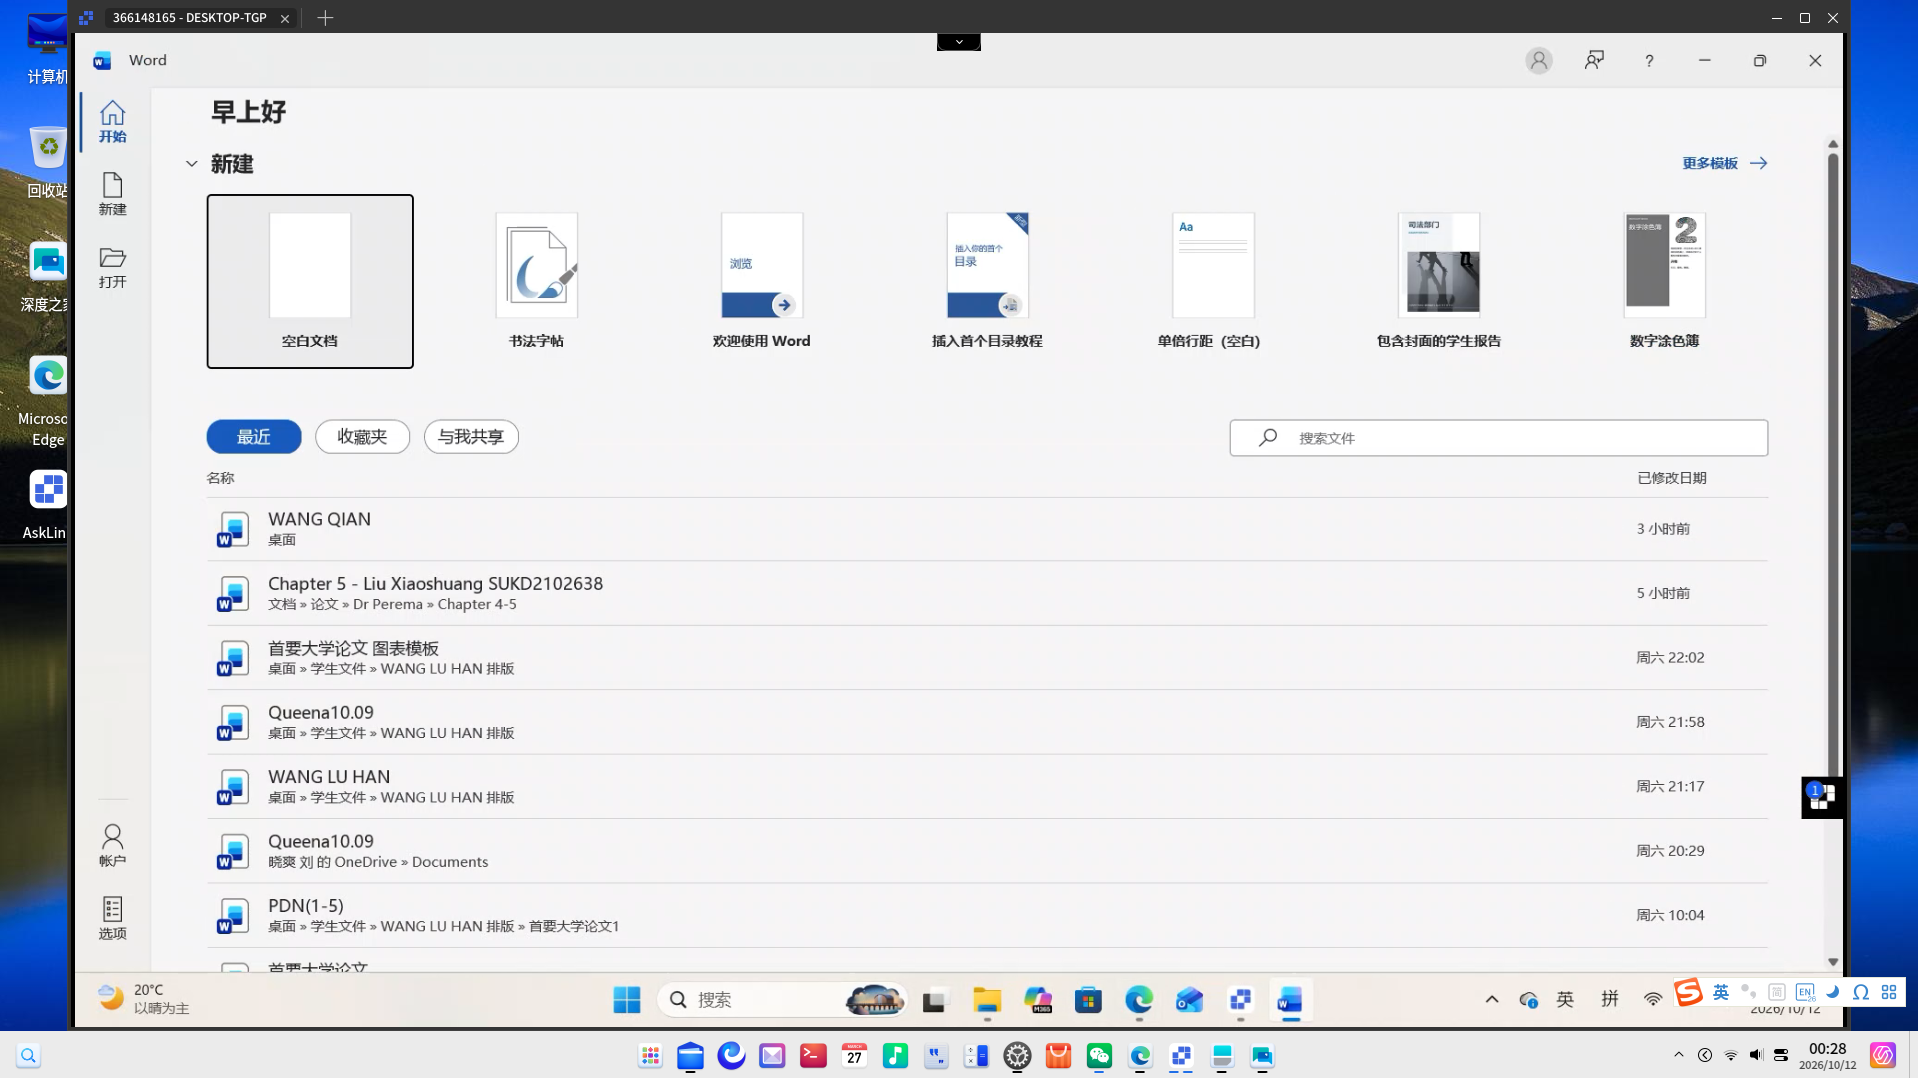This screenshot has width=1918, height=1078.
Task: Pick the 数字涂色簿 template
Action: 1664,281
